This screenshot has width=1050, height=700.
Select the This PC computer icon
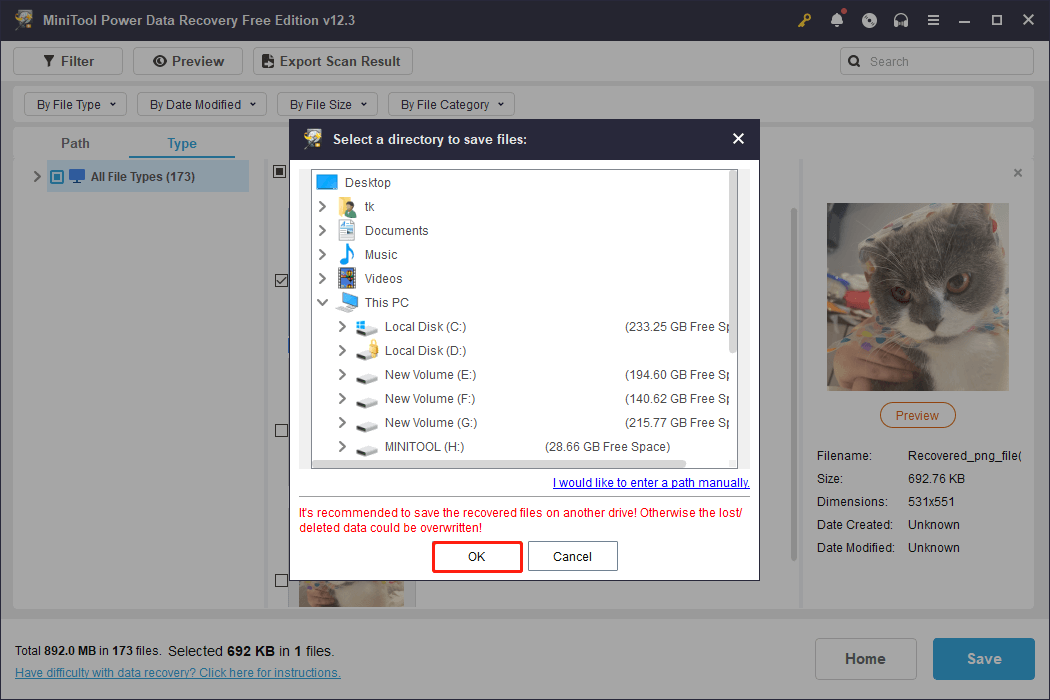[347, 302]
